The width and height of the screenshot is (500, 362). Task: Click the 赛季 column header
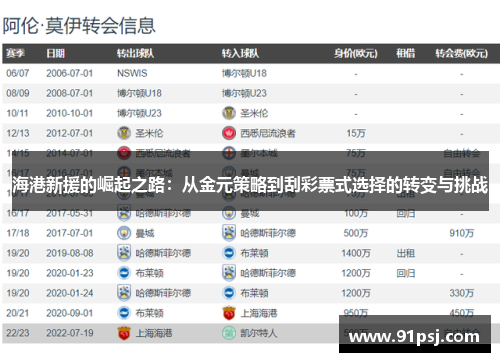(x=15, y=53)
